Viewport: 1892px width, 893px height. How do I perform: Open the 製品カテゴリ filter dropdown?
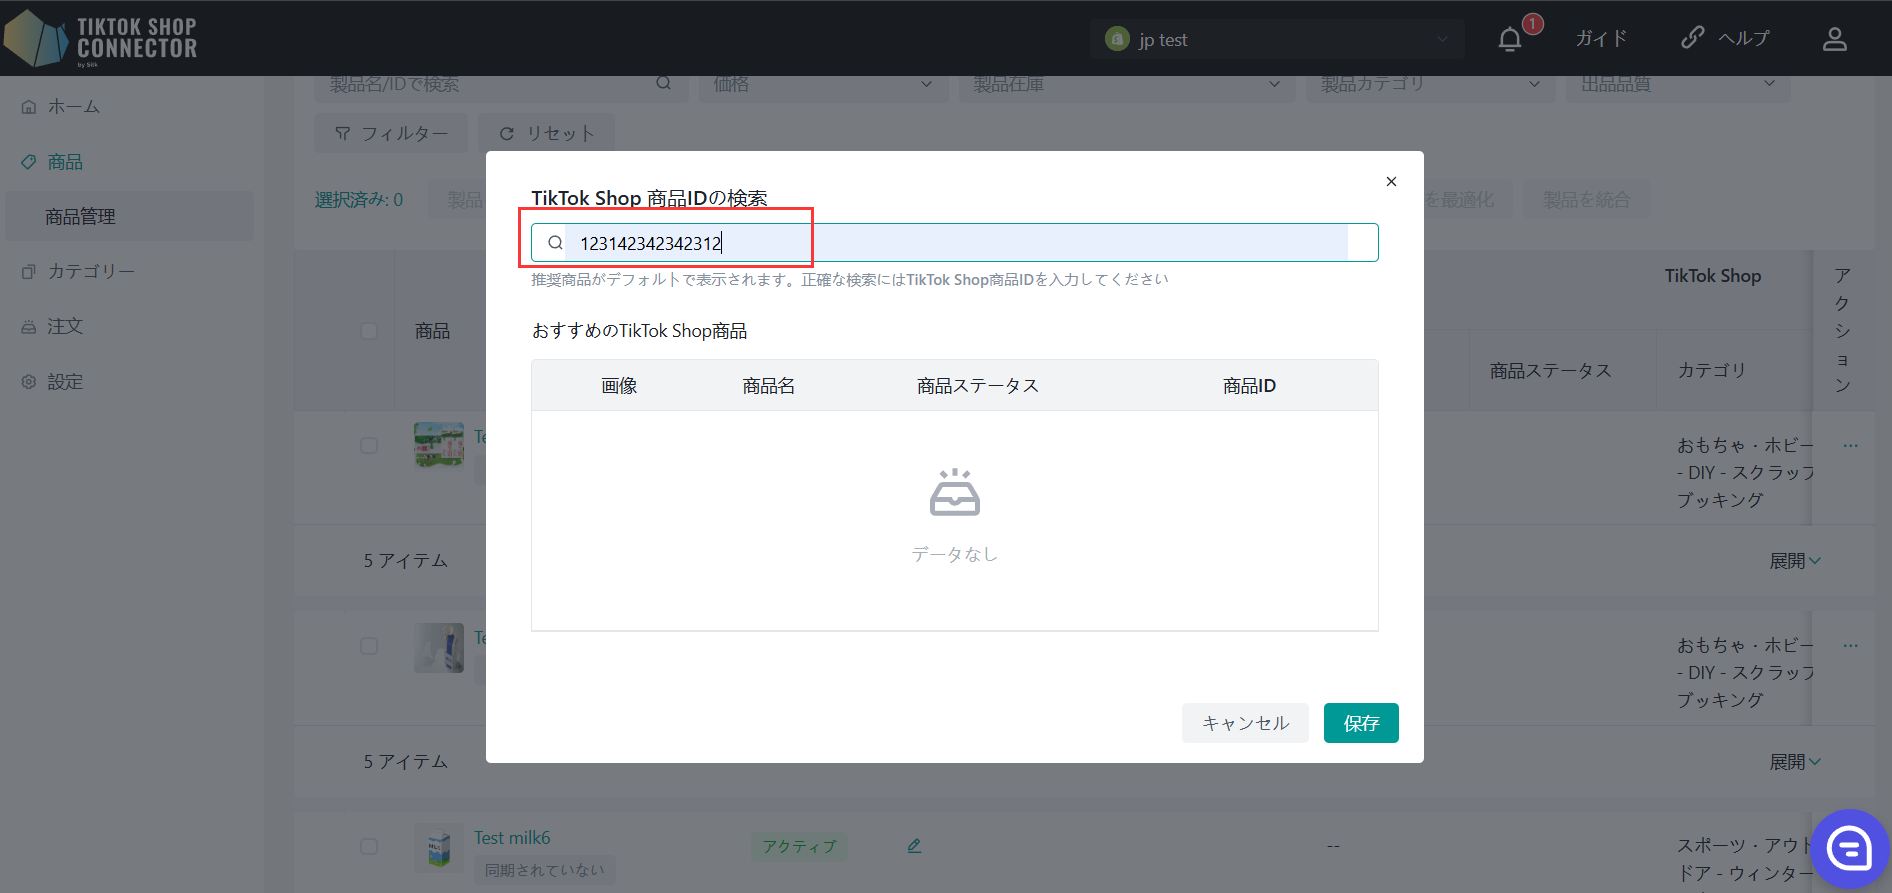coord(1430,85)
